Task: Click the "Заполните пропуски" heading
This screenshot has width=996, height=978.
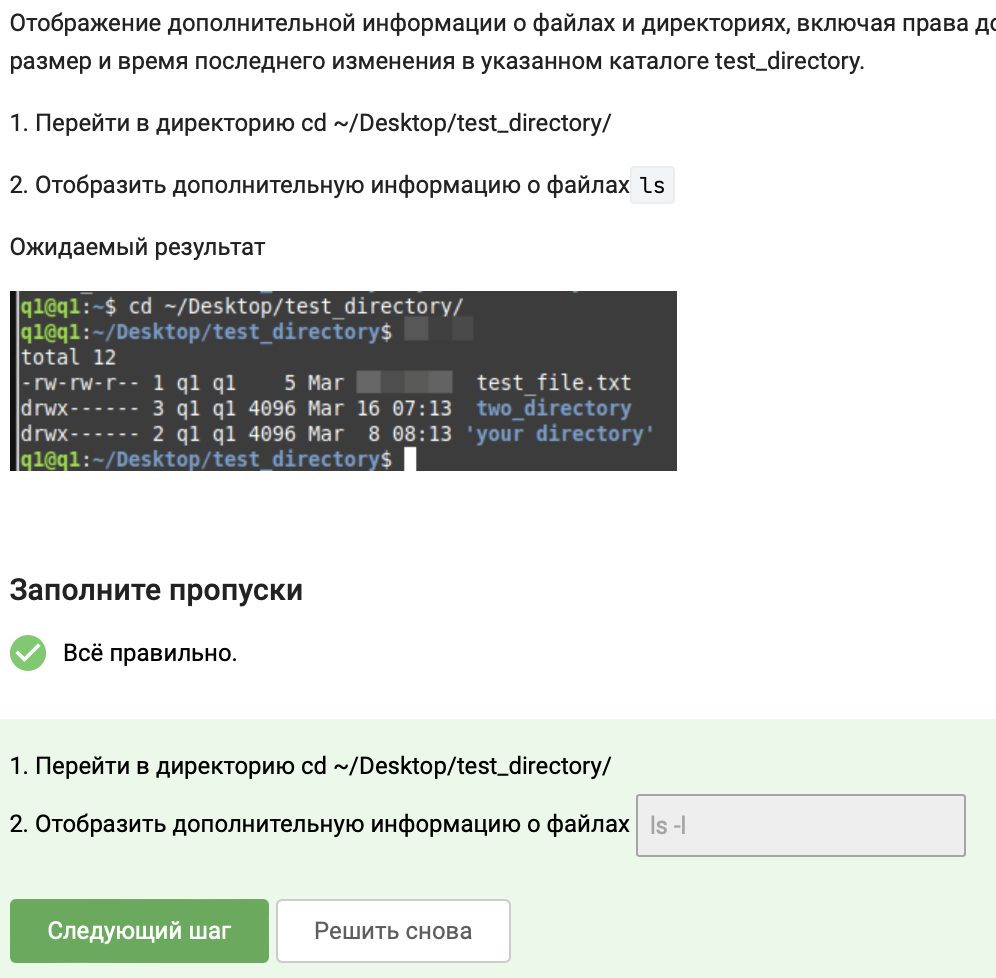Action: pyautogui.click(x=156, y=590)
